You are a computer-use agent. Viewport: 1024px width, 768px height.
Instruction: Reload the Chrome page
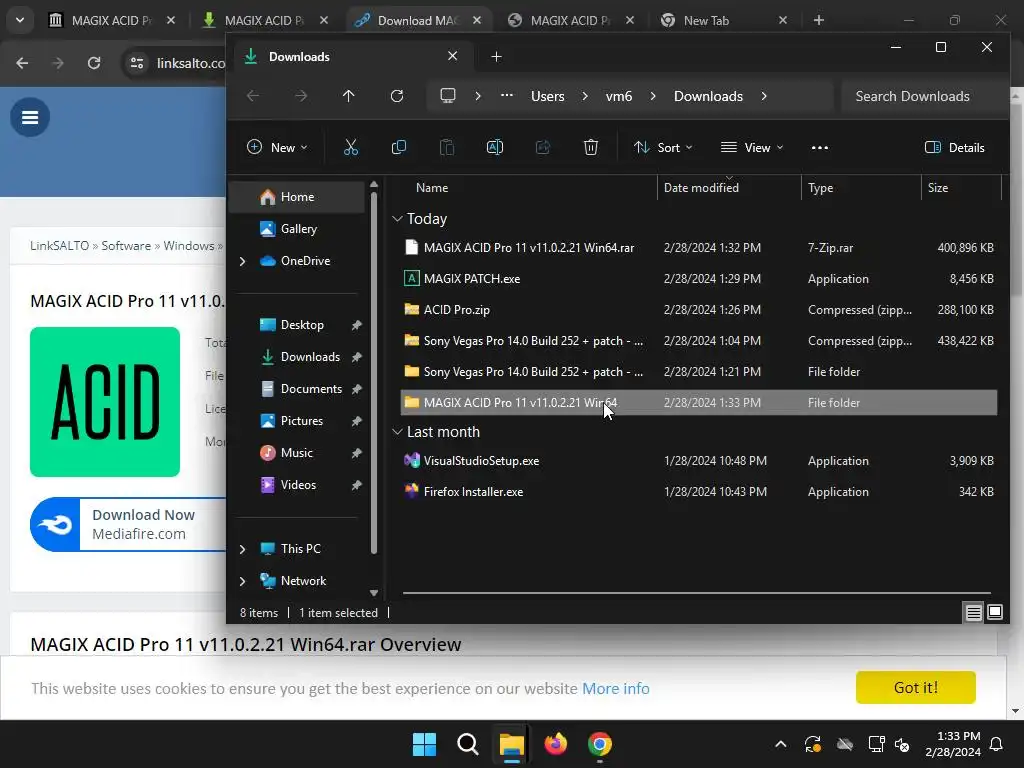[94, 63]
